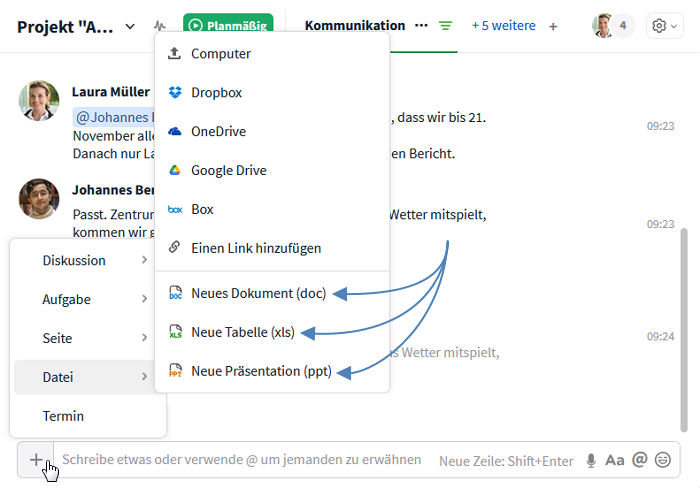
Task: Click the plus button beside message input
Action: coord(36,460)
